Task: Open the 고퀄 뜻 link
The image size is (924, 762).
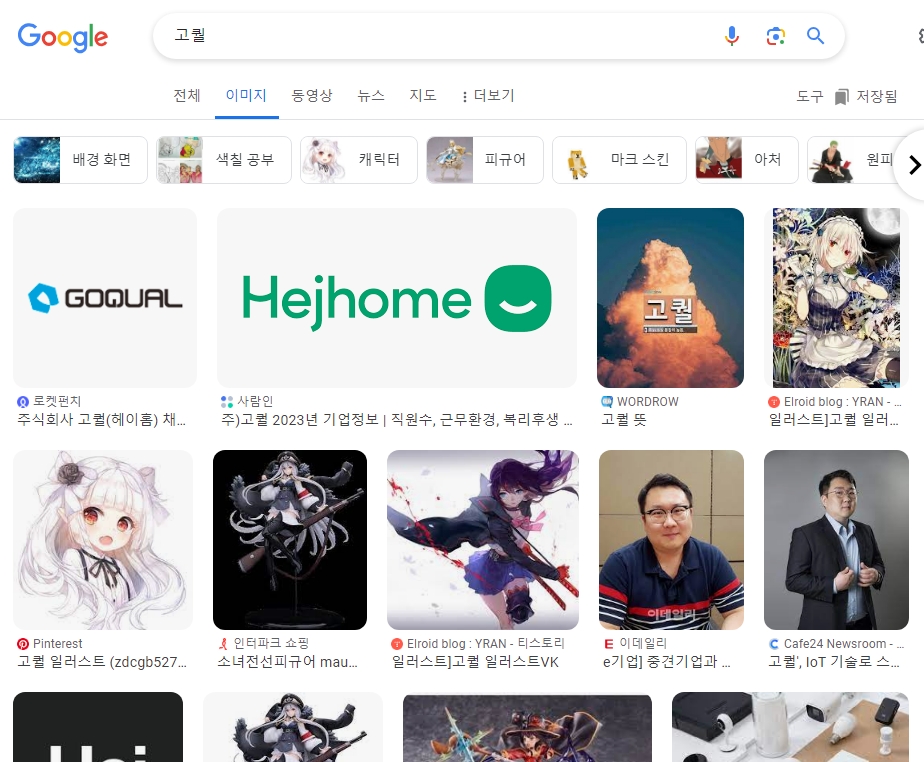Action: [623, 420]
